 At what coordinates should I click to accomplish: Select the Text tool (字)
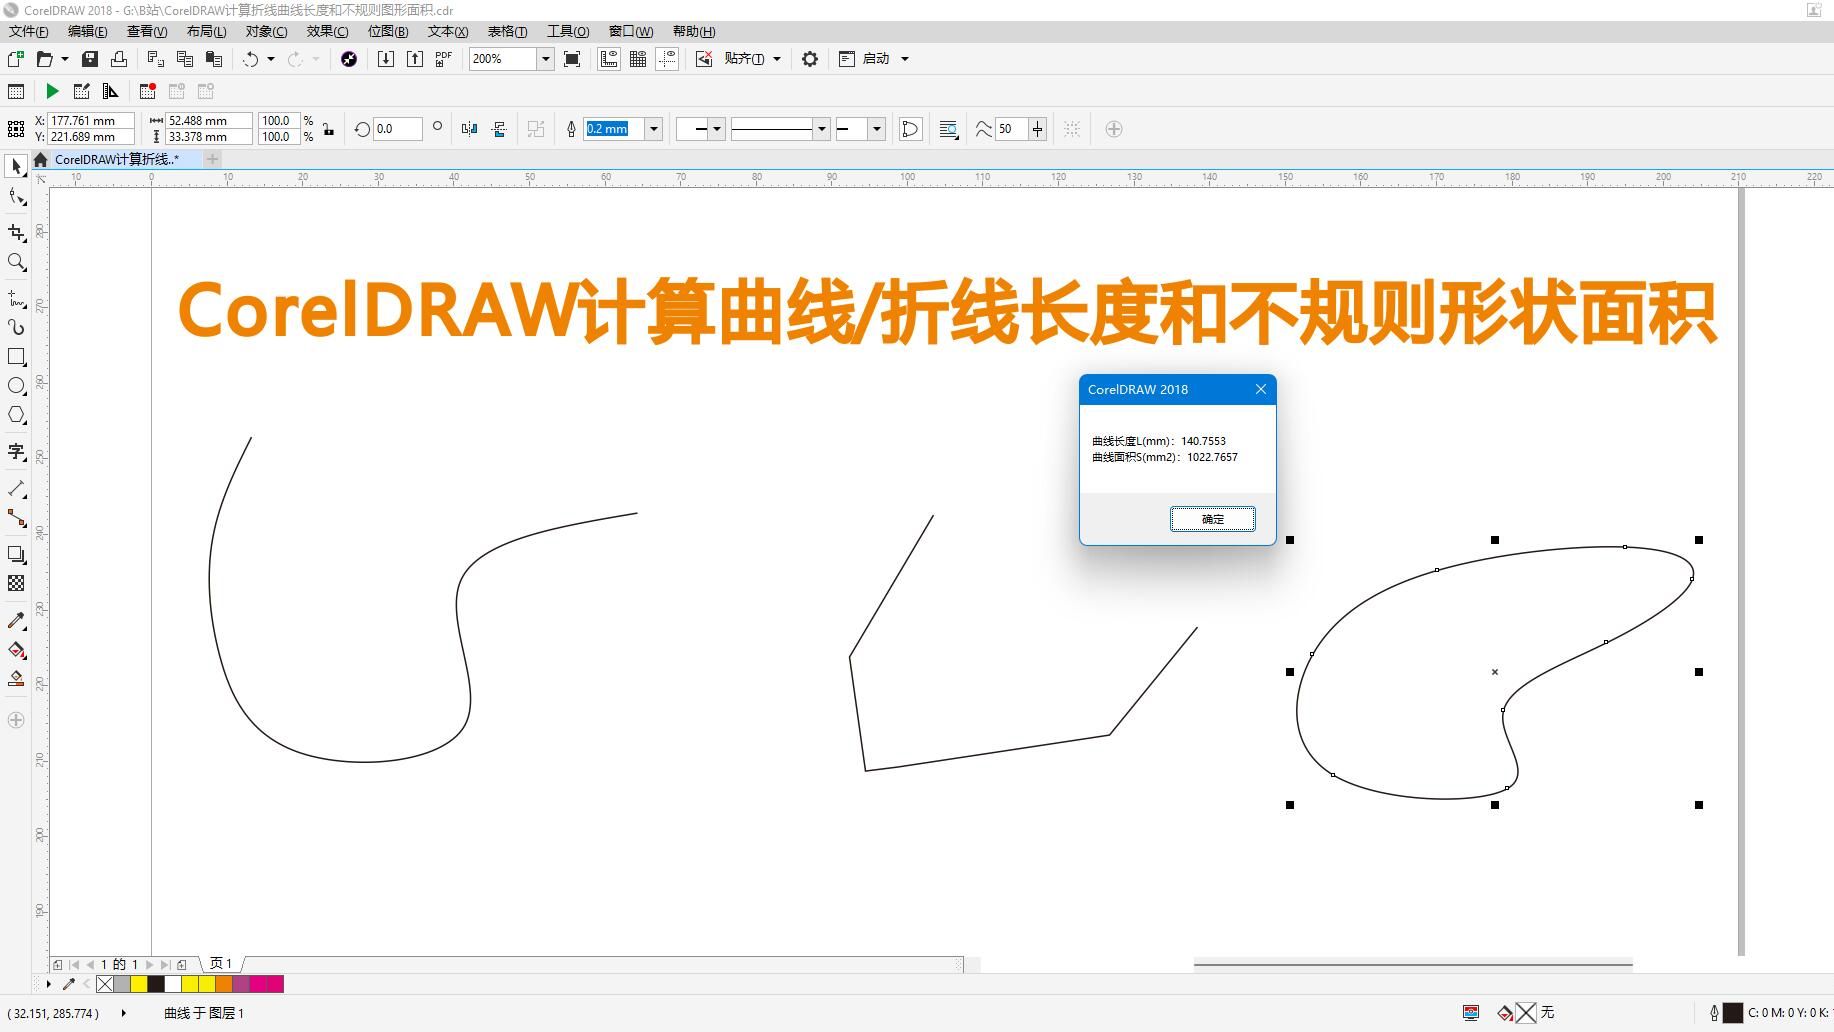pos(16,452)
